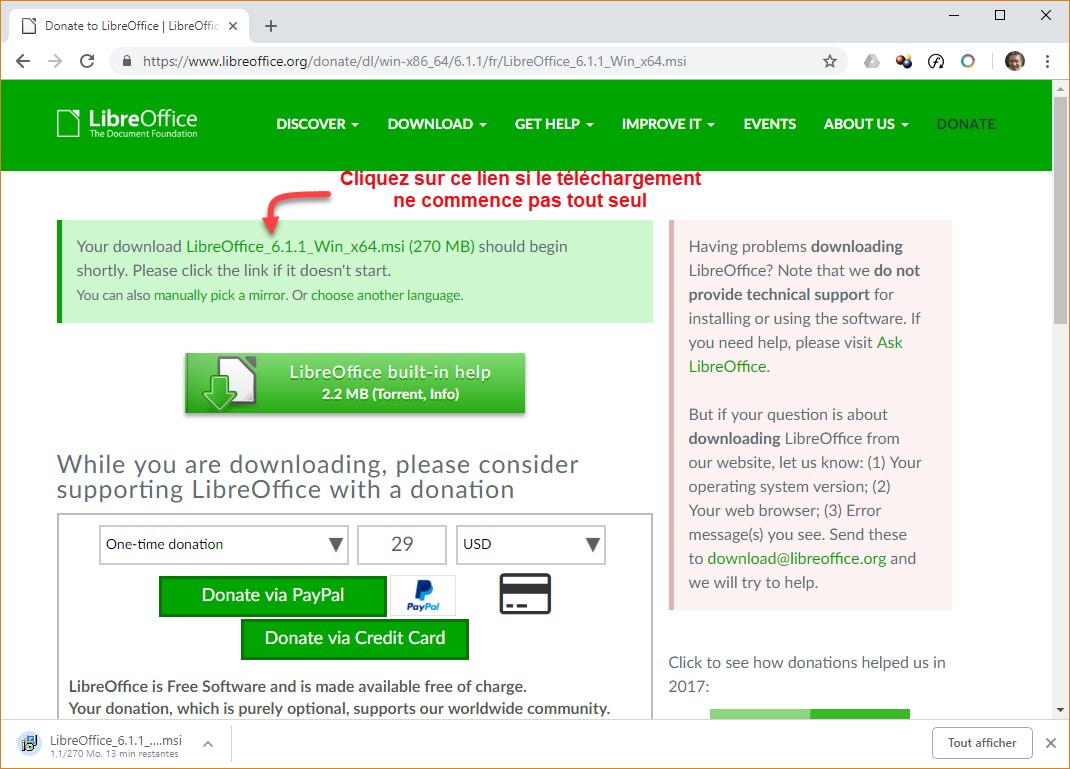Click the PayPal logo image

point(423,596)
